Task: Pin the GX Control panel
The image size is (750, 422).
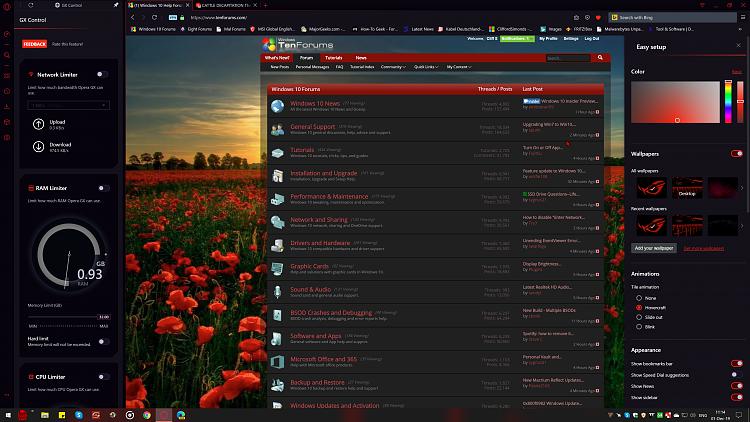Action: point(116,5)
